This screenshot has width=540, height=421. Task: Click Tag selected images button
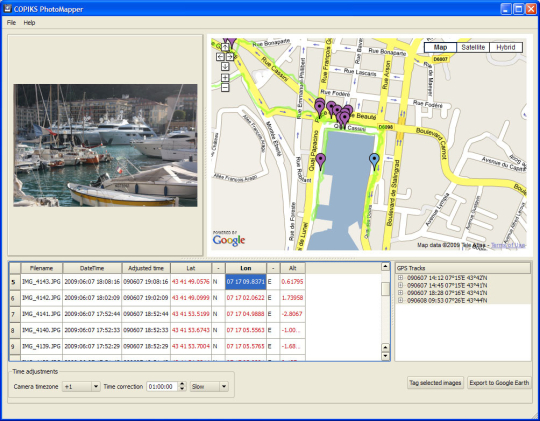[435, 383]
